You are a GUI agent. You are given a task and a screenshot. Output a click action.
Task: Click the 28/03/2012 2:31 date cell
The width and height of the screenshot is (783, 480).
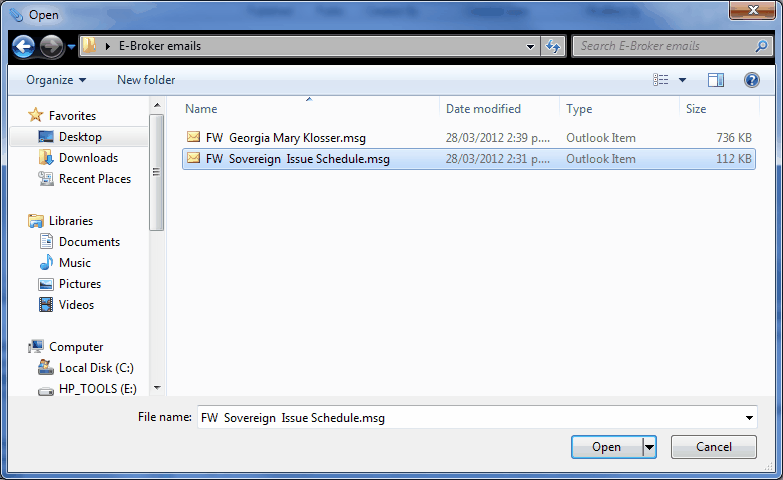click(x=497, y=159)
